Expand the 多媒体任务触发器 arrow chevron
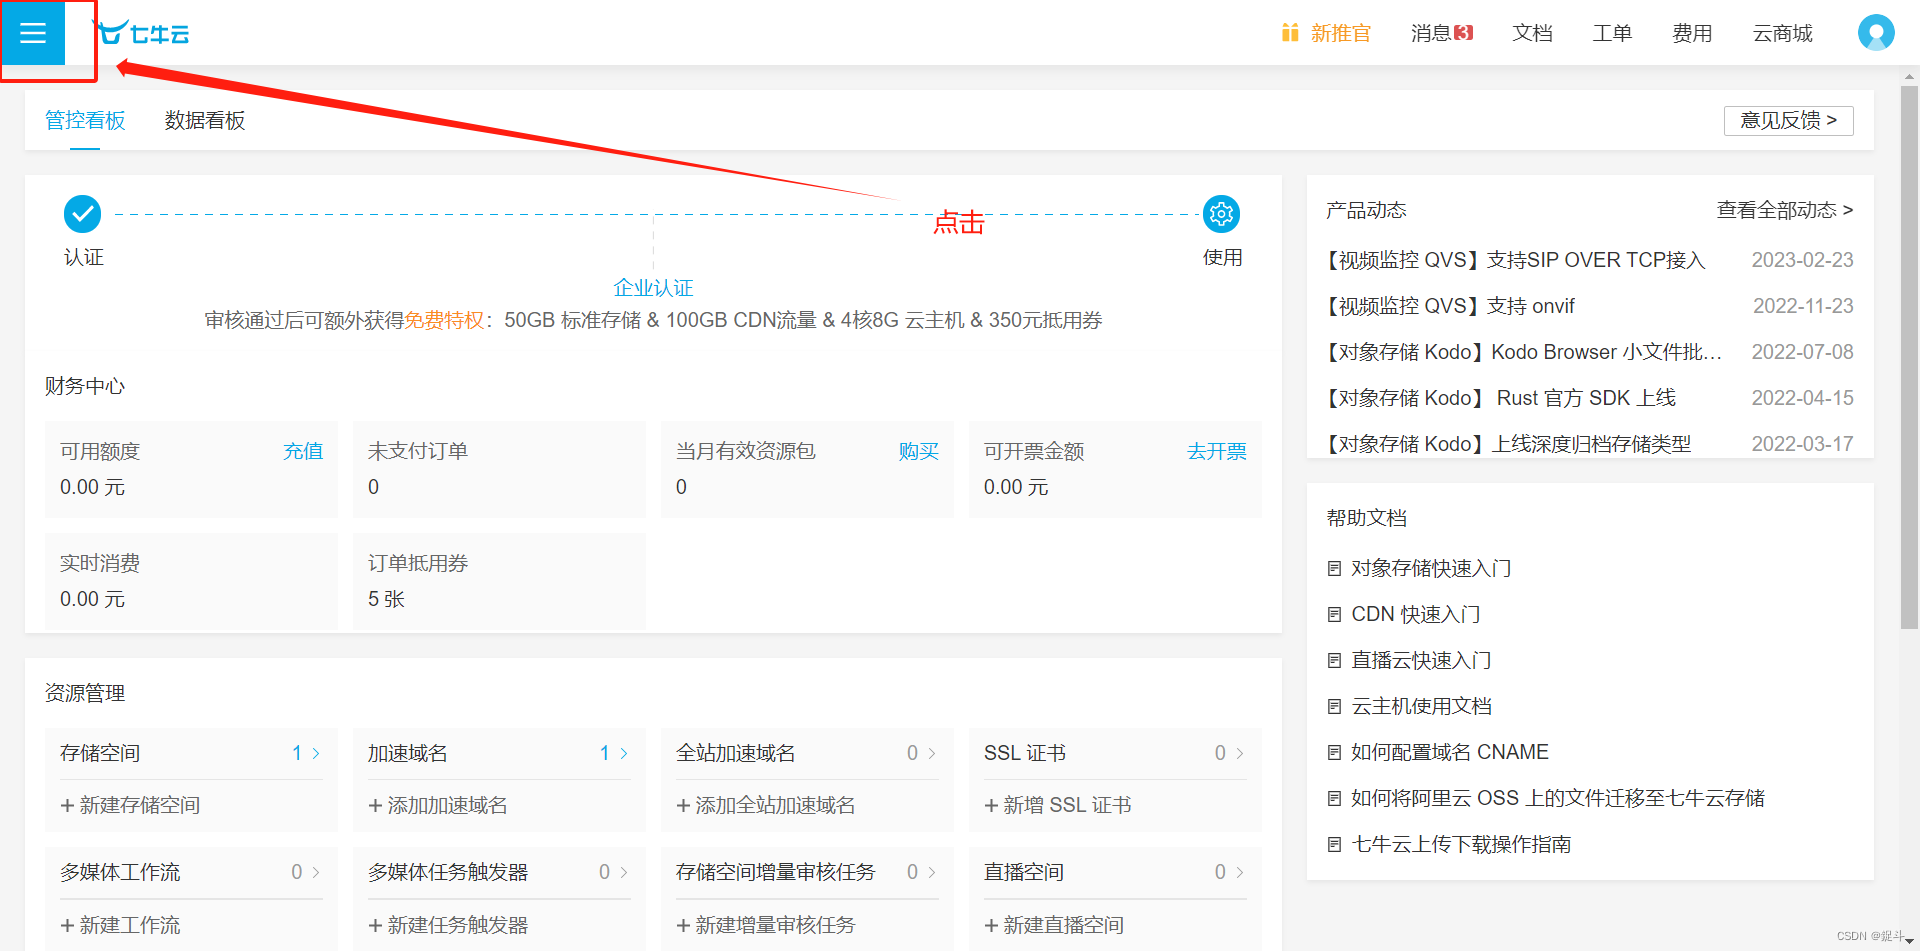The width and height of the screenshot is (1920, 951). pyautogui.click(x=624, y=872)
